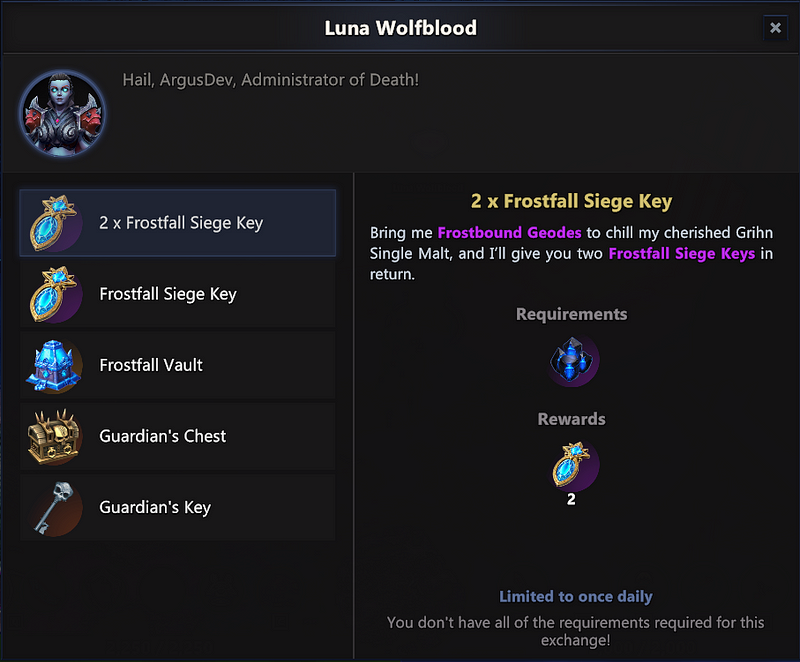The width and height of the screenshot is (800, 662).
Task: Select the Guardian's Key exchange entry
Action: 178,507
